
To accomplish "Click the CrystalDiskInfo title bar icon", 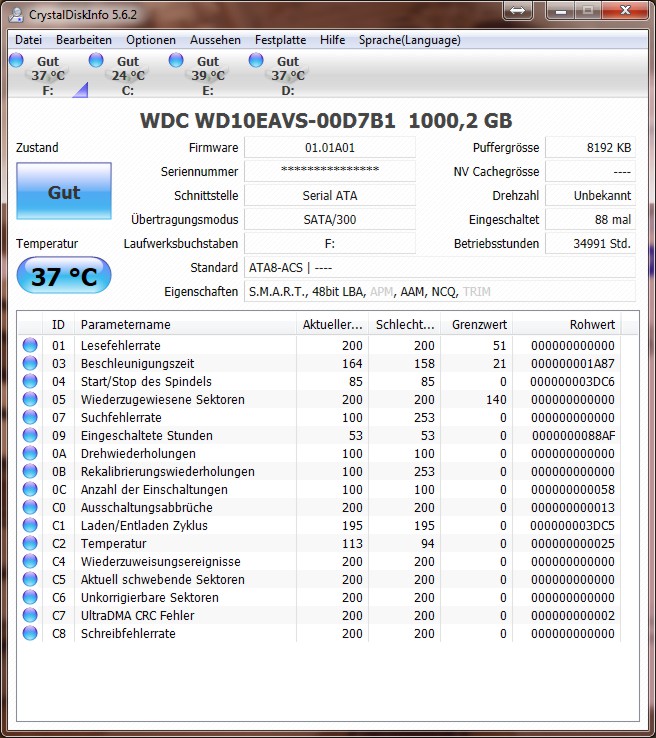I will [16, 14].
